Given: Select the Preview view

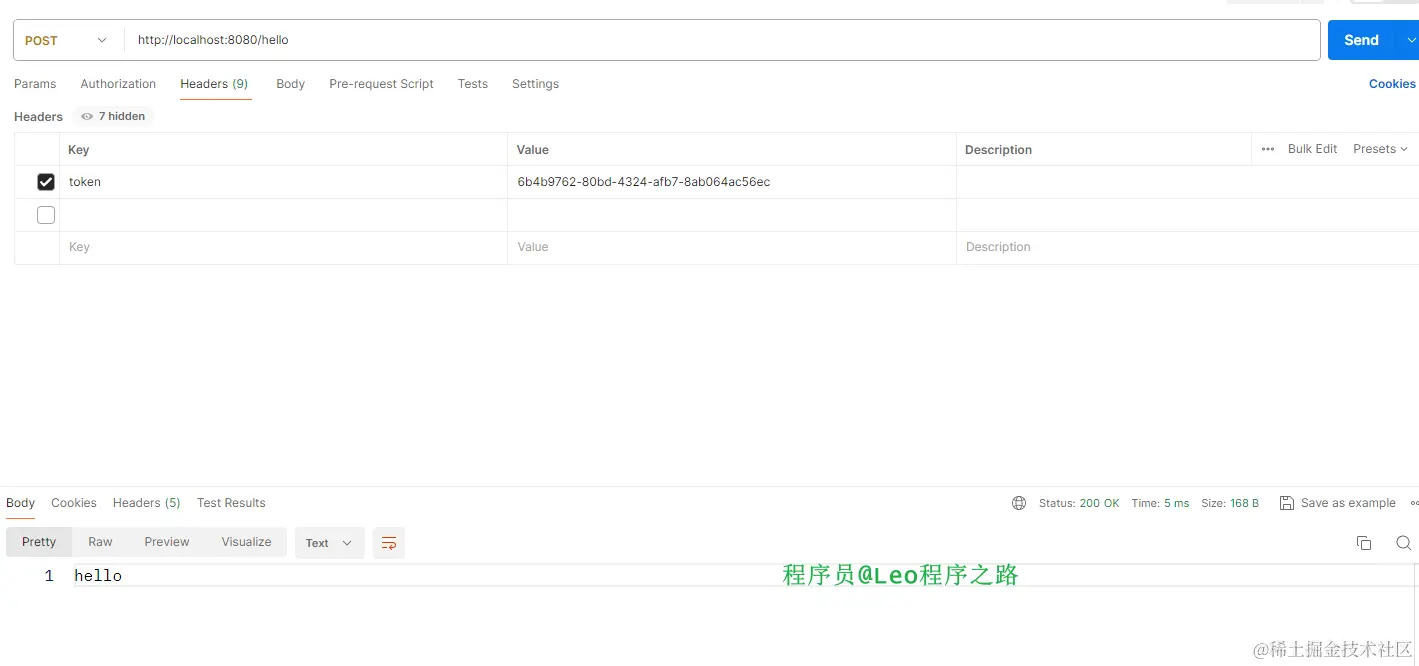Looking at the screenshot, I should [x=167, y=542].
